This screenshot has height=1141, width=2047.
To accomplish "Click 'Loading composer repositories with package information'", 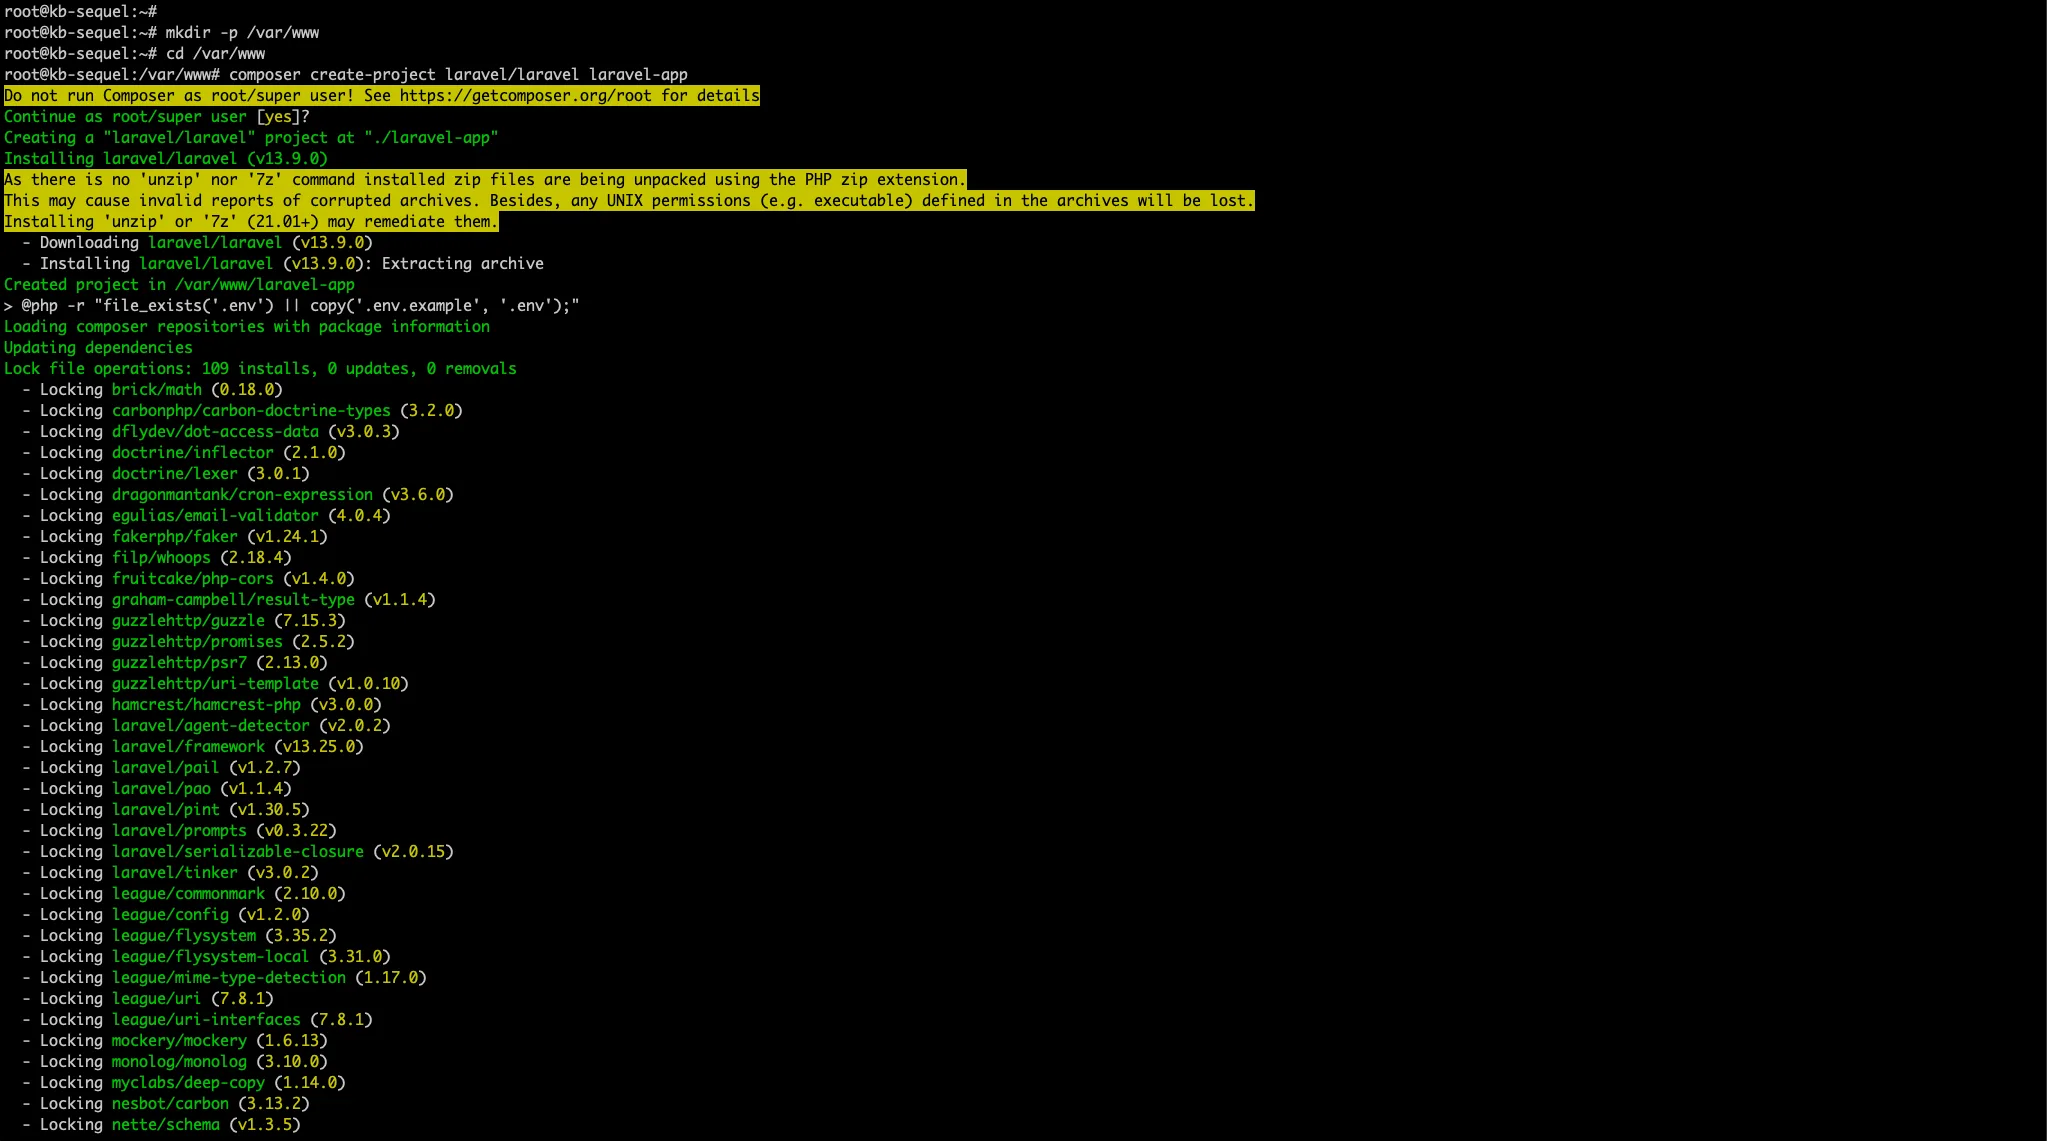I will point(247,327).
